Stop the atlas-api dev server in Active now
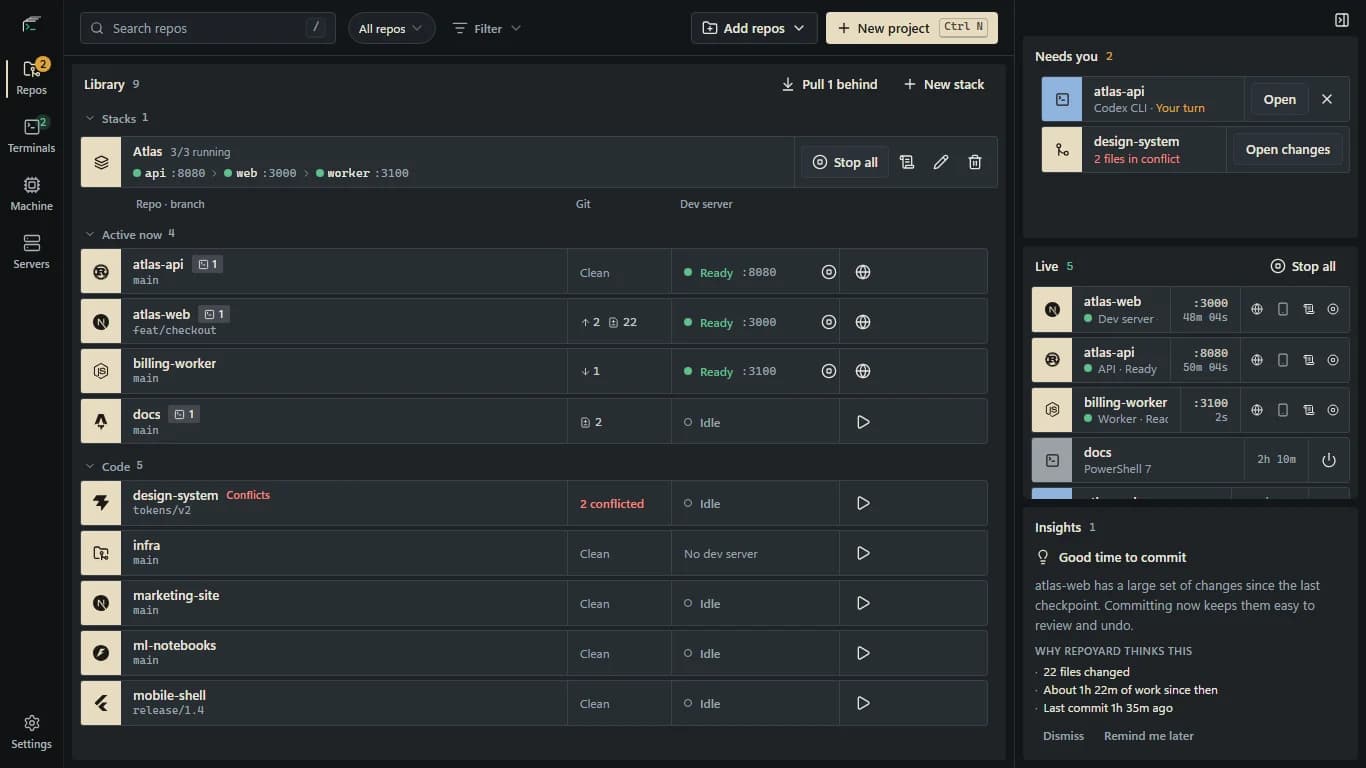Image resolution: width=1366 pixels, height=768 pixels. click(828, 272)
